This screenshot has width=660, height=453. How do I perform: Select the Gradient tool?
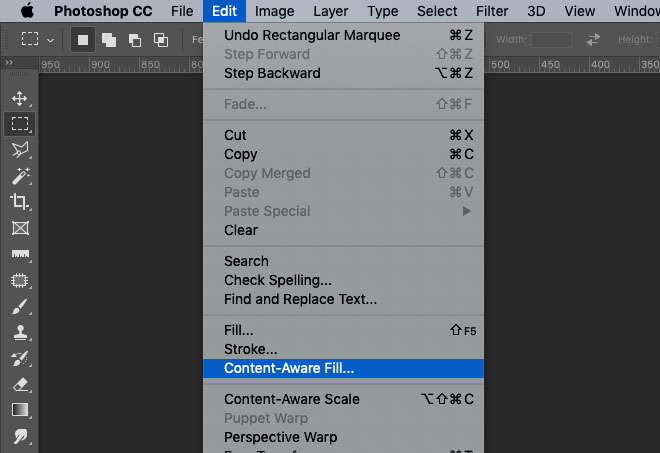[x=19, y=410]
